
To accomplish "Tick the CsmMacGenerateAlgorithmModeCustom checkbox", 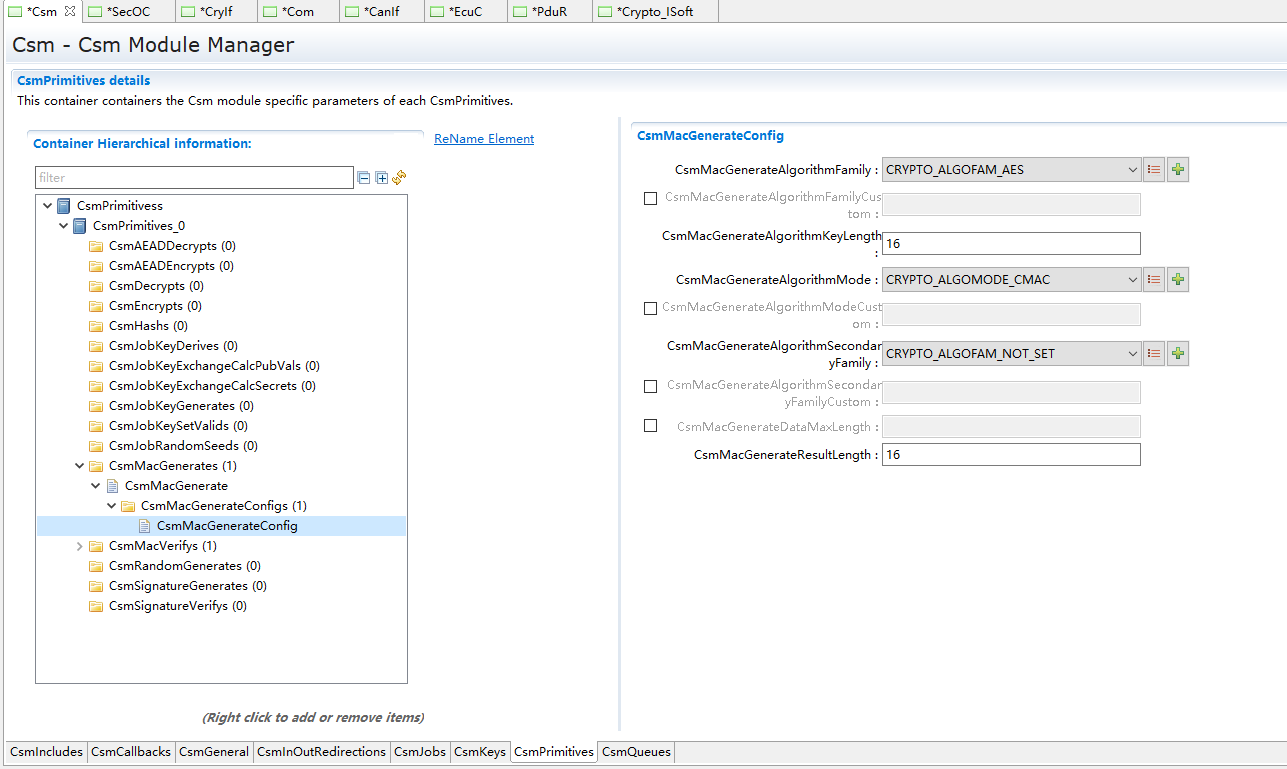I will click(x=651, y=309).
